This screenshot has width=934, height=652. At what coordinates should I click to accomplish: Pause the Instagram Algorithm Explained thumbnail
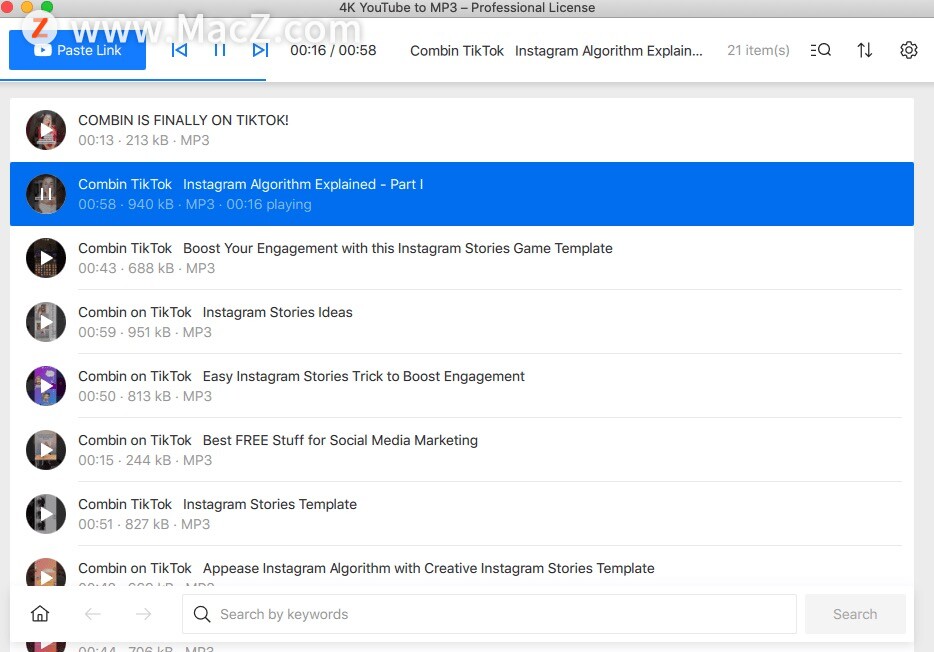coord(46,194)
